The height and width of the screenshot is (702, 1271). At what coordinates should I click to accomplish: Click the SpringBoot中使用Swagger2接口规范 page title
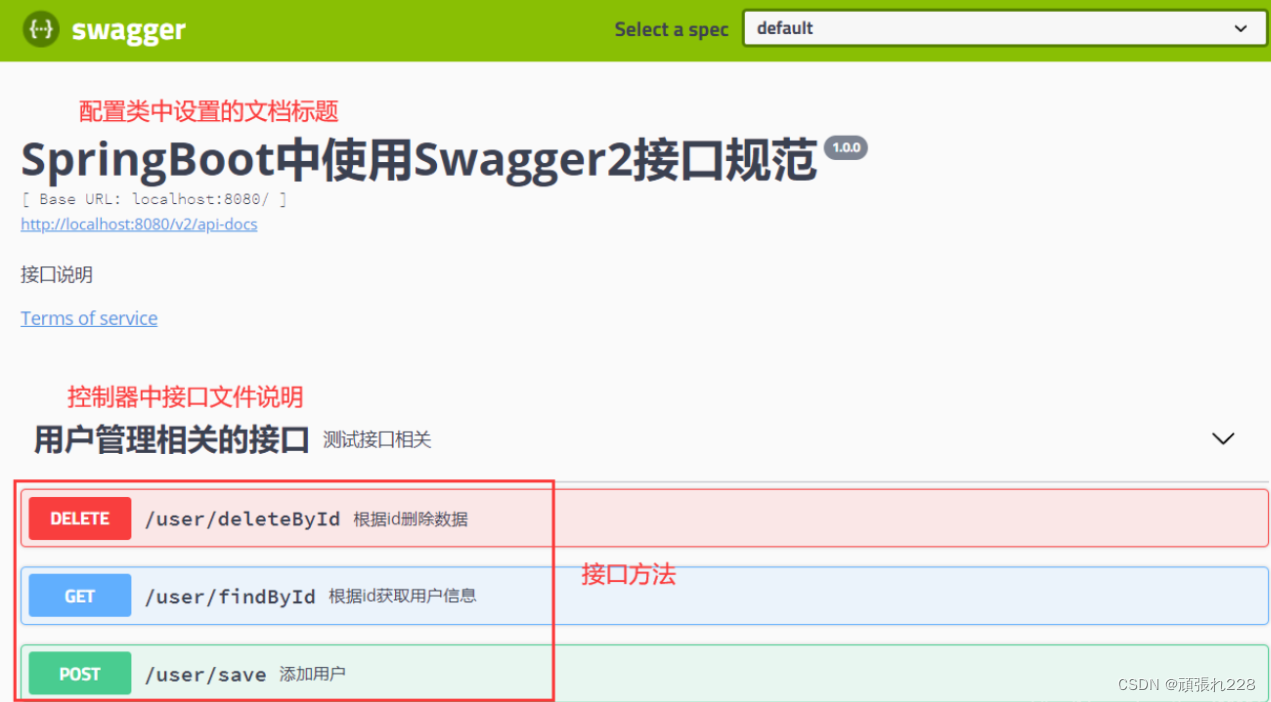tap(418, 158)
